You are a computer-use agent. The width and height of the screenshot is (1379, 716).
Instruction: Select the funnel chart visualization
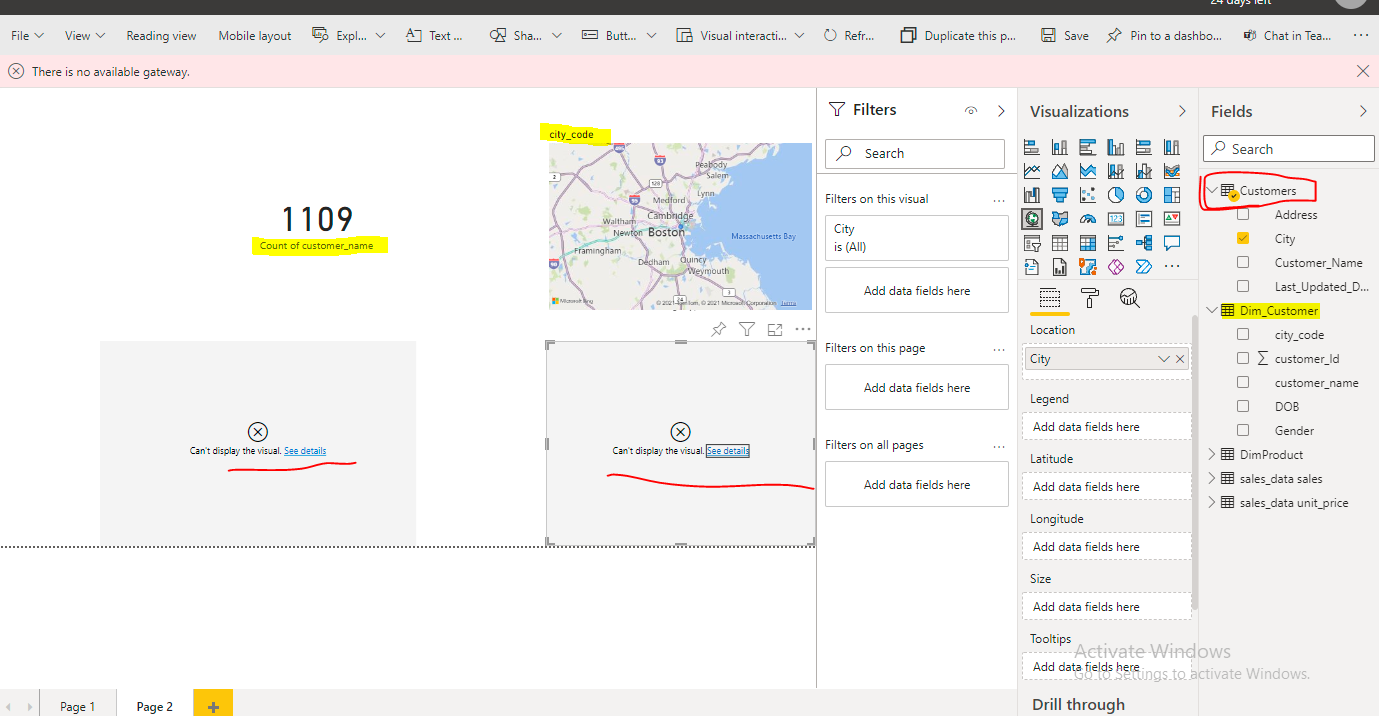1060,195
